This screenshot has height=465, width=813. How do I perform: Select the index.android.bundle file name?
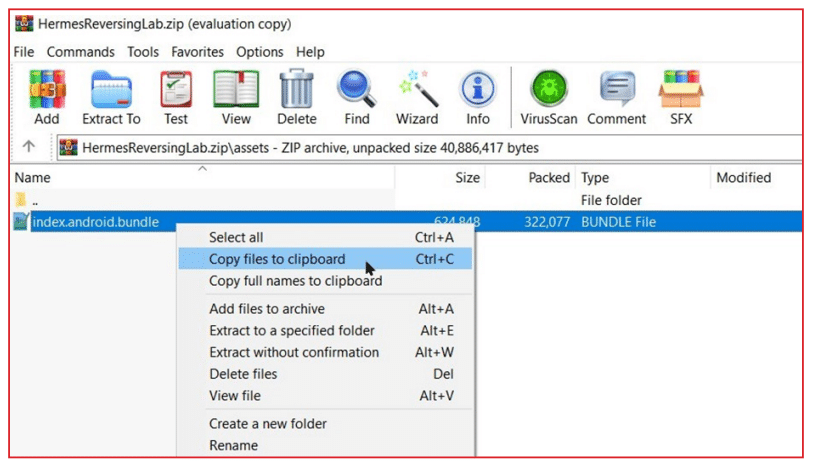point(96,222)
